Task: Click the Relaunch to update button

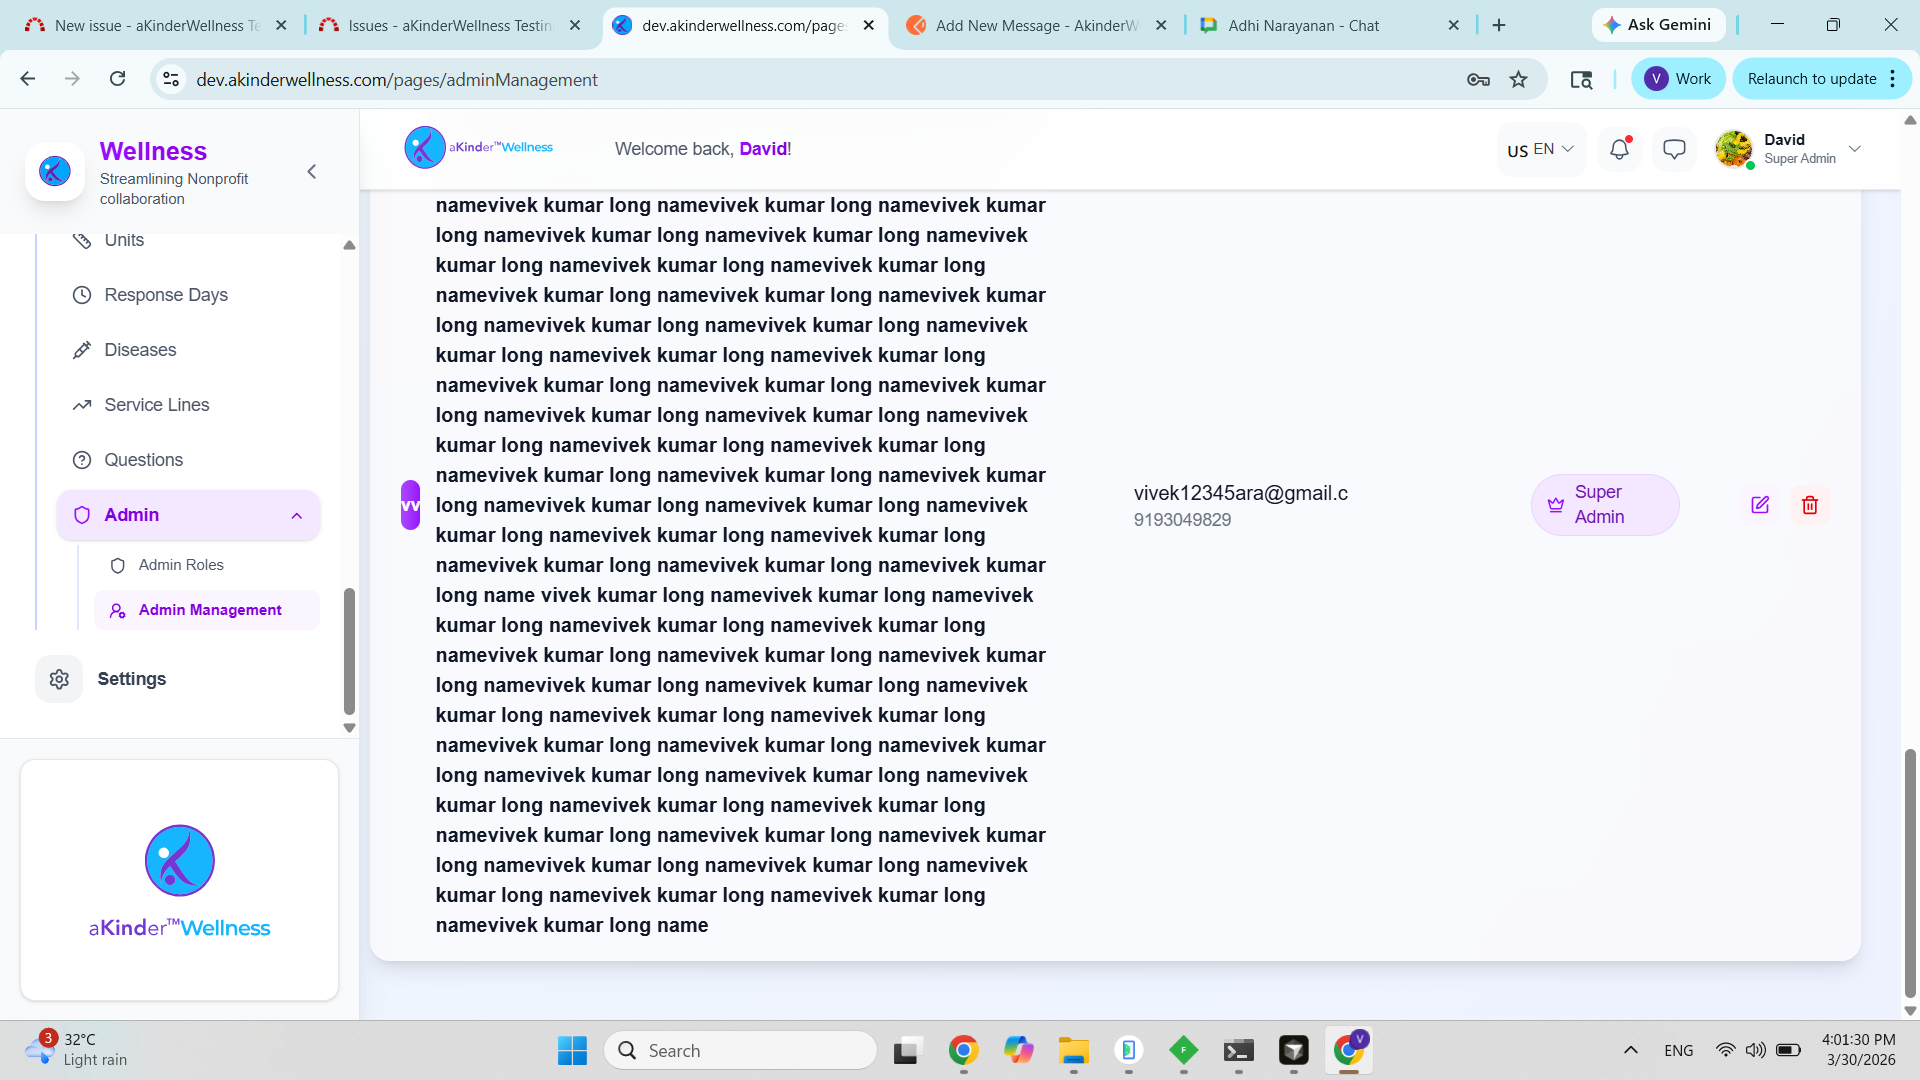Action: point(1811,79)
